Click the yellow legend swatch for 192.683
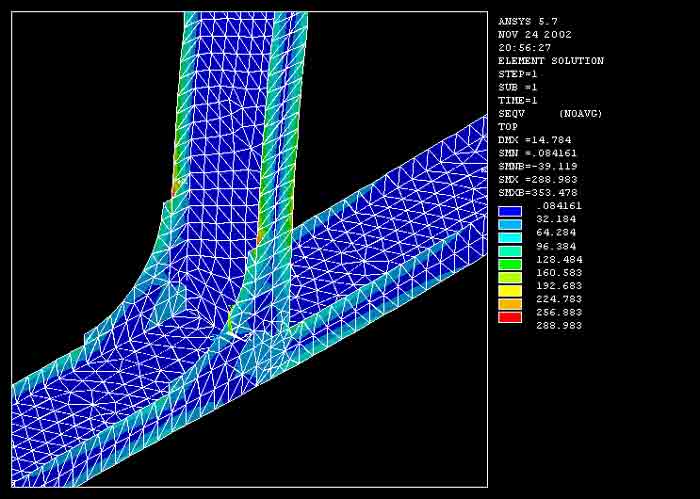 point(510,291)
